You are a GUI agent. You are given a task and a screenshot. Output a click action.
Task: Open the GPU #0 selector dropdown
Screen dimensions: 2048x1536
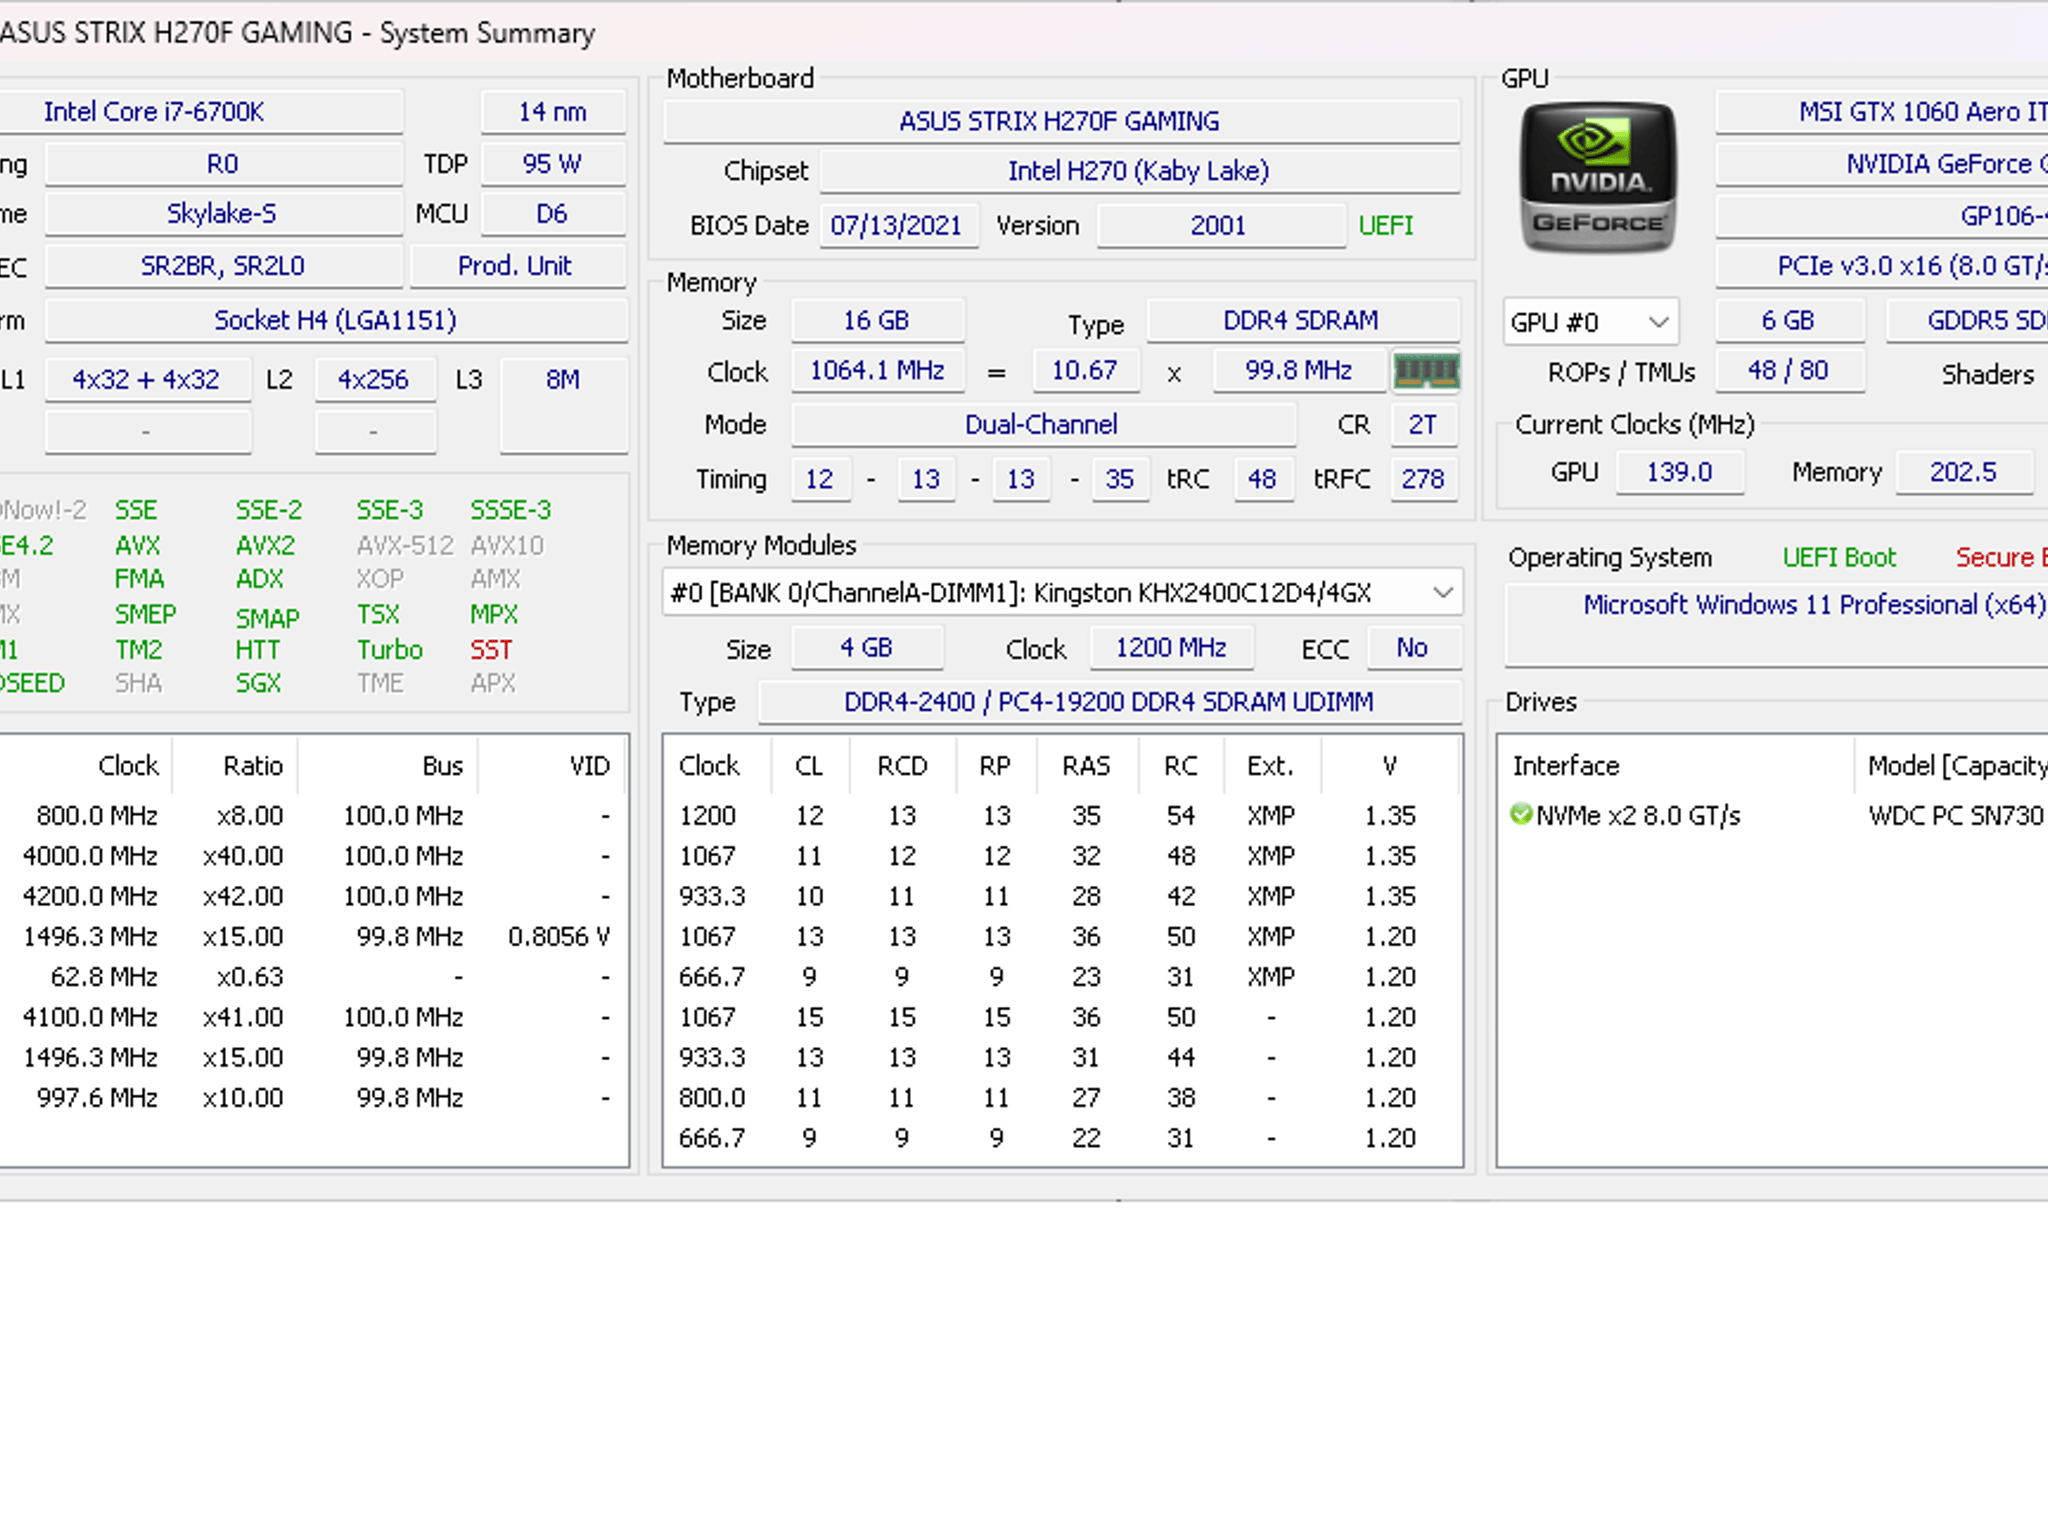click(x=1590, y=322)
